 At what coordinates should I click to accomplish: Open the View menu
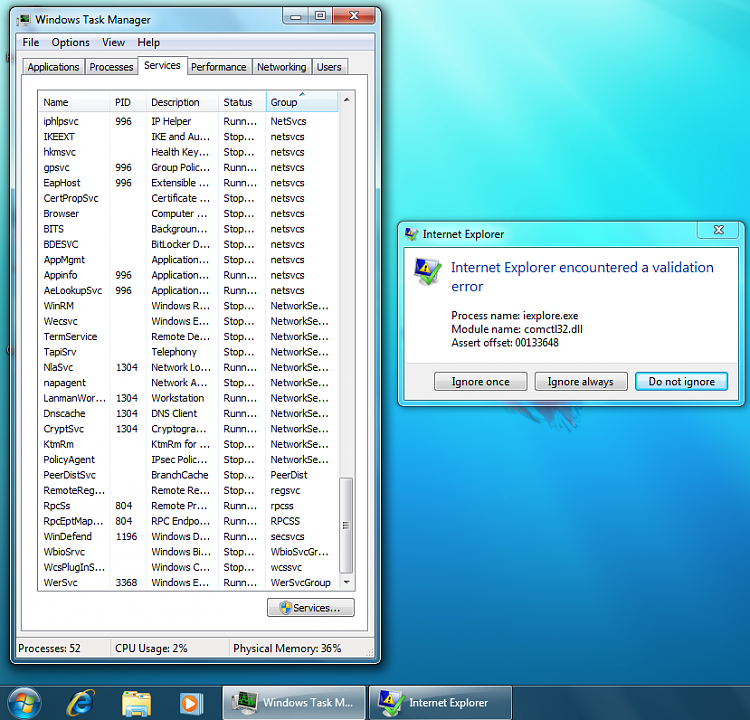coord(113,43)
